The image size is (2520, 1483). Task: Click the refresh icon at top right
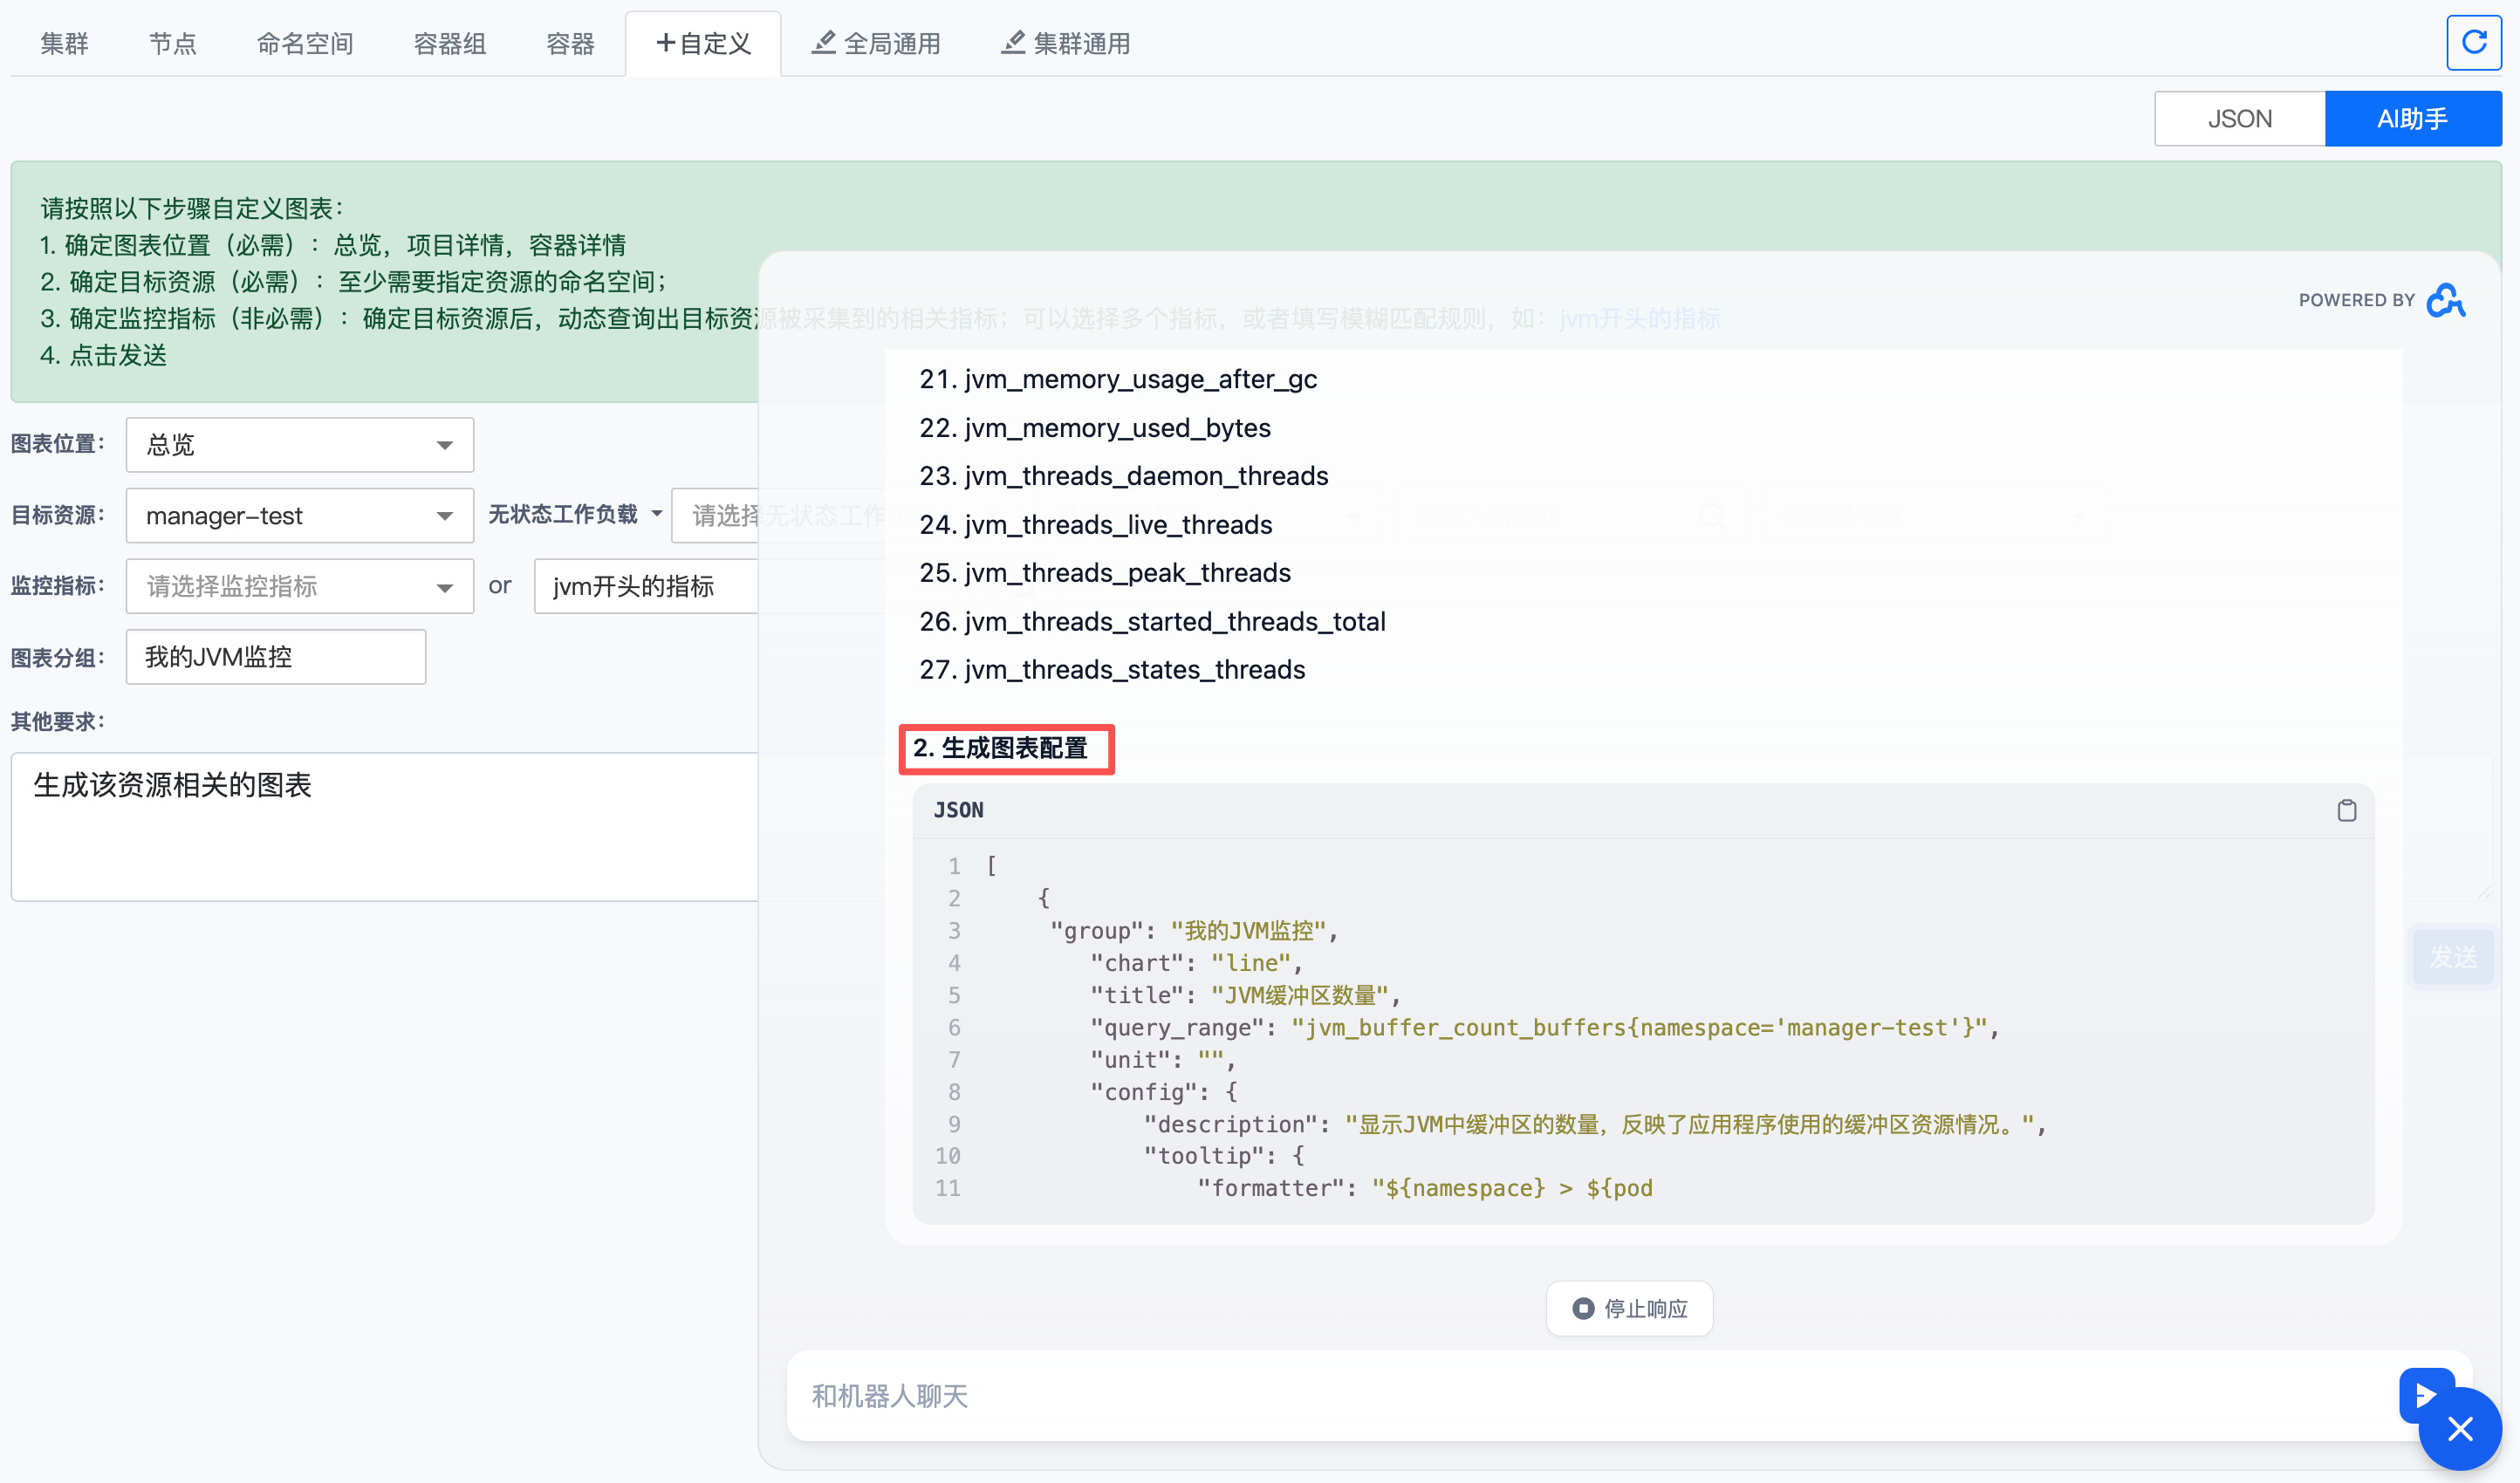pos(2473,42)
